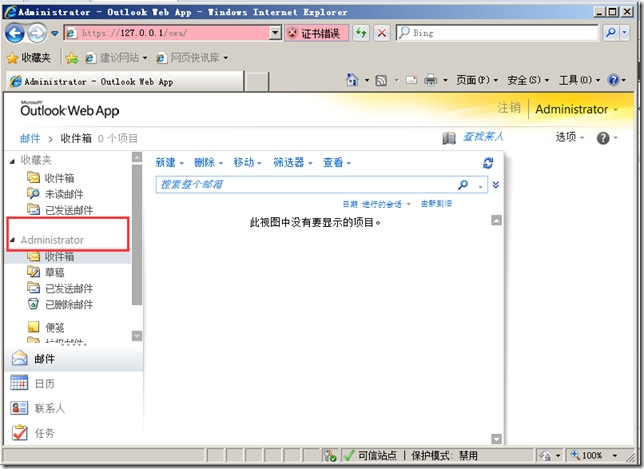Click the Home page icon
644x469 pixels.
tap(352, 80)
